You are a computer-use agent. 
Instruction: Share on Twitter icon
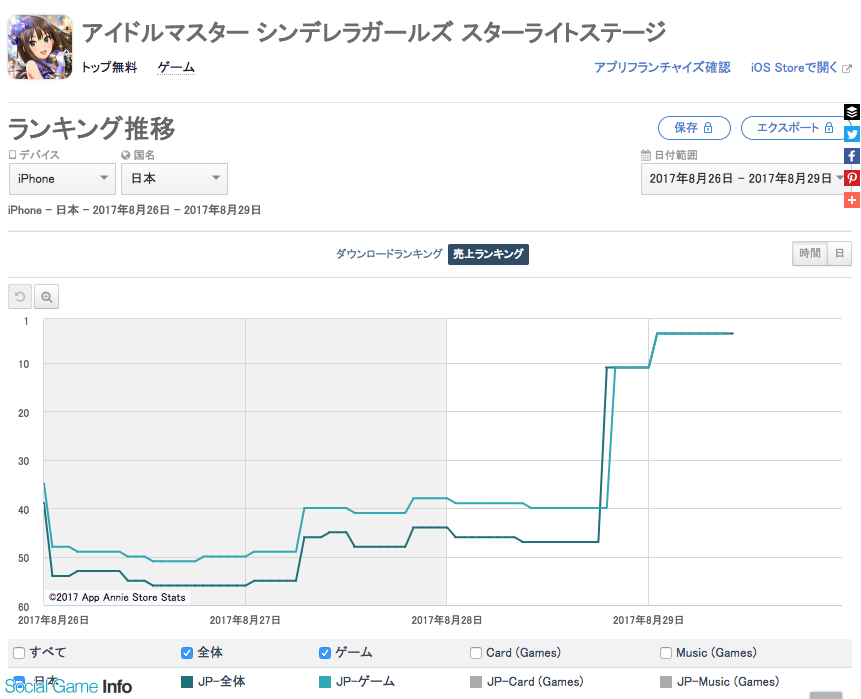tap(852, 134)
